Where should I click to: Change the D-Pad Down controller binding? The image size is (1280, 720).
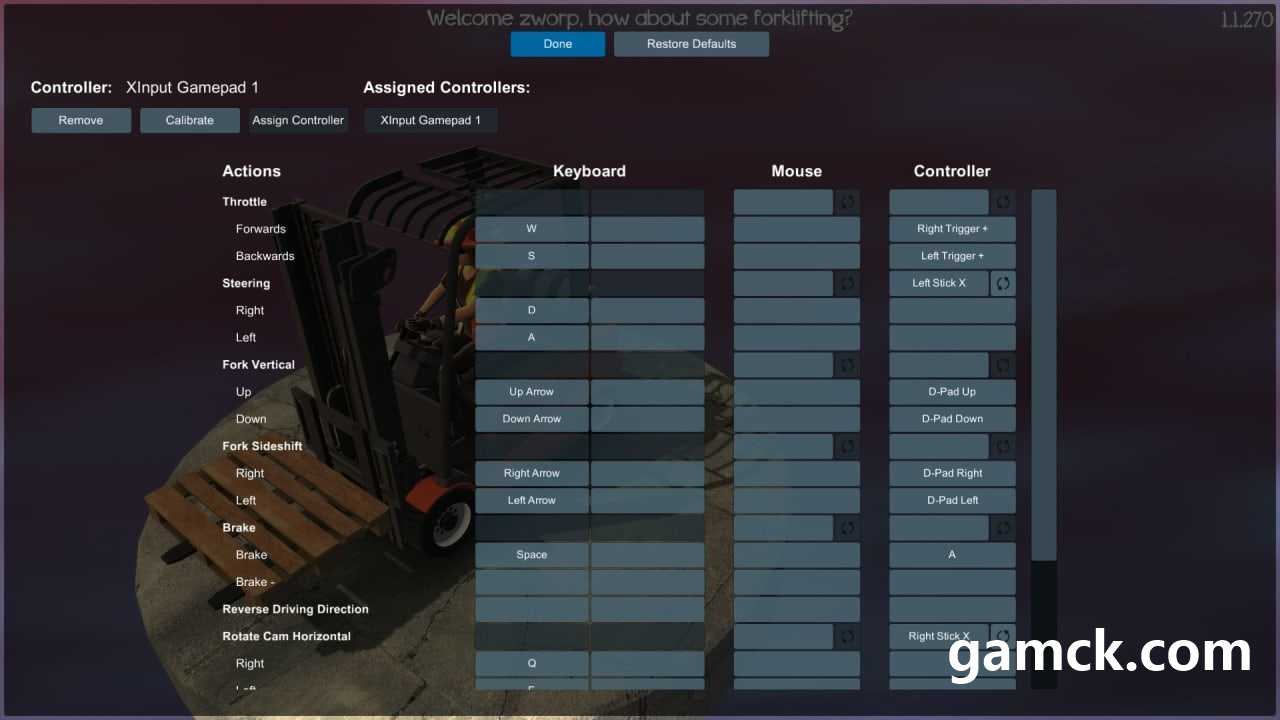click(952, 419)
